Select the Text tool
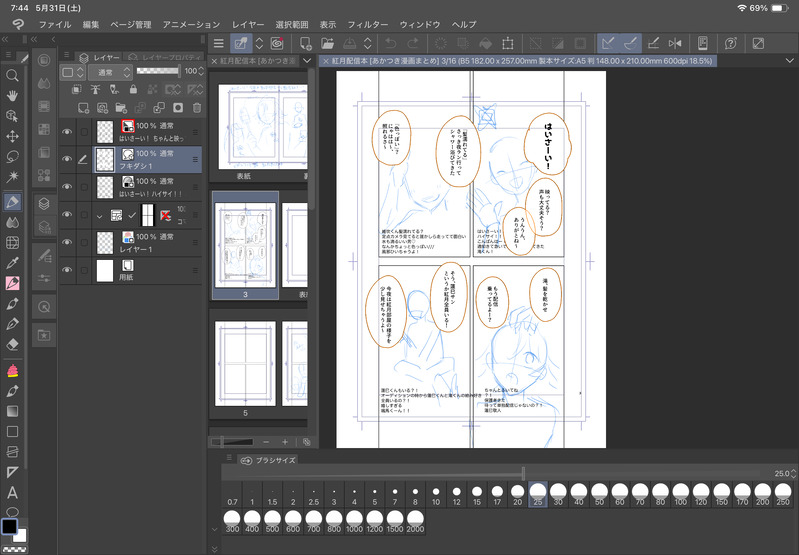 click(x=13, y=492)
